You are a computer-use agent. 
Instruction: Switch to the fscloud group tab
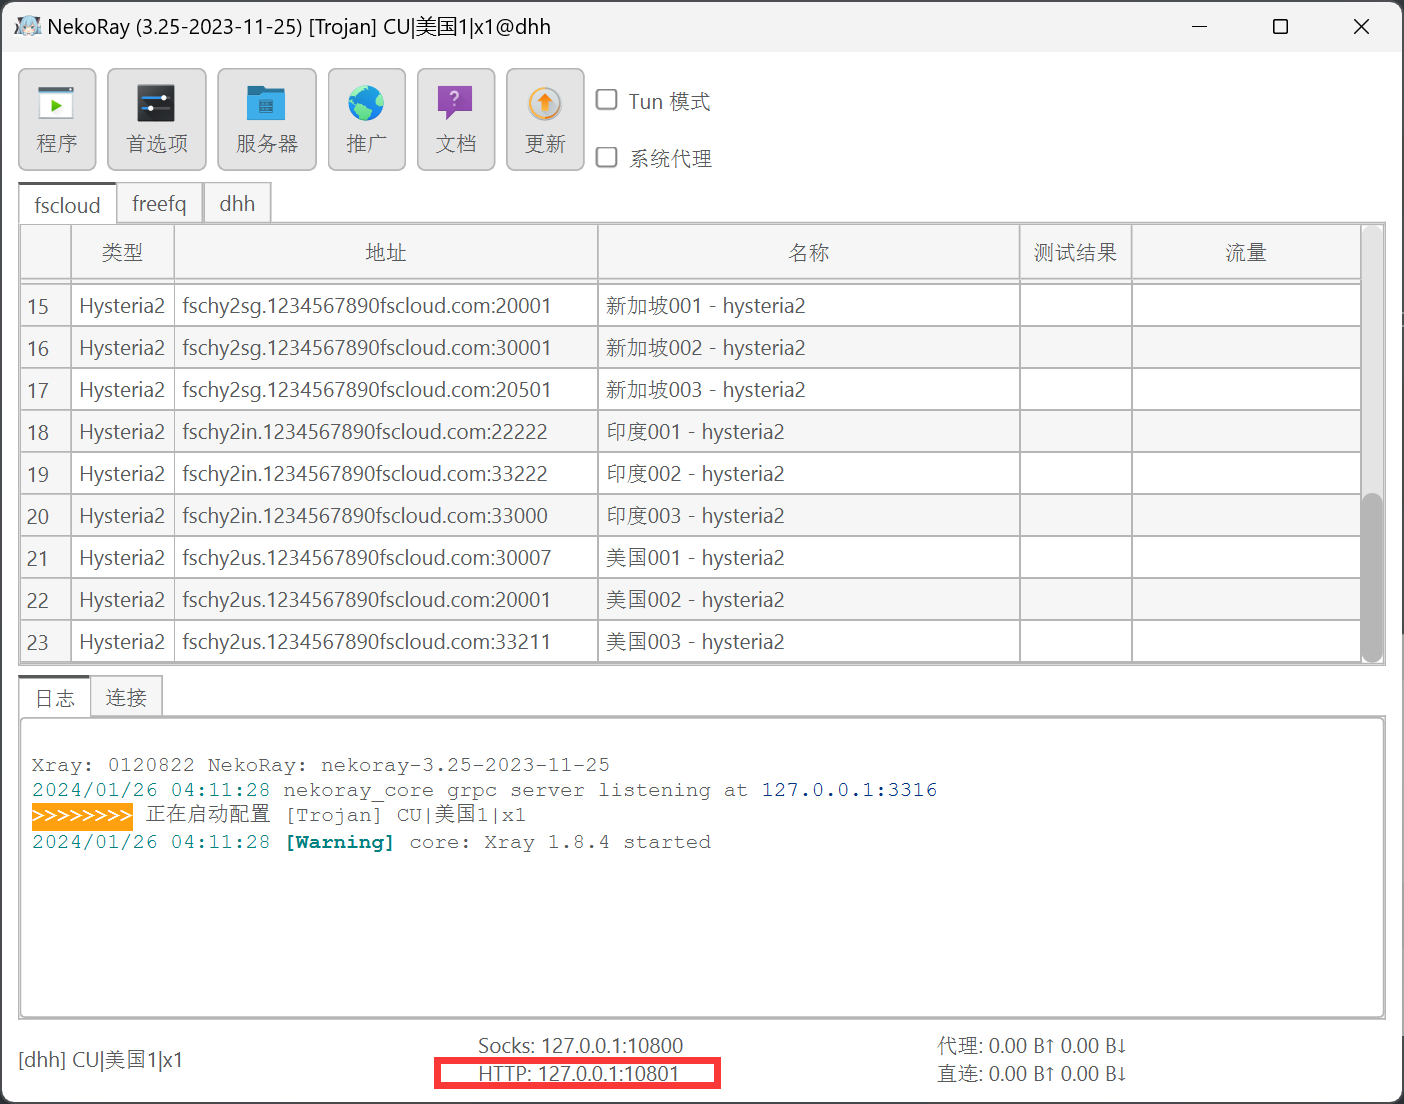[x=68, y=204]
